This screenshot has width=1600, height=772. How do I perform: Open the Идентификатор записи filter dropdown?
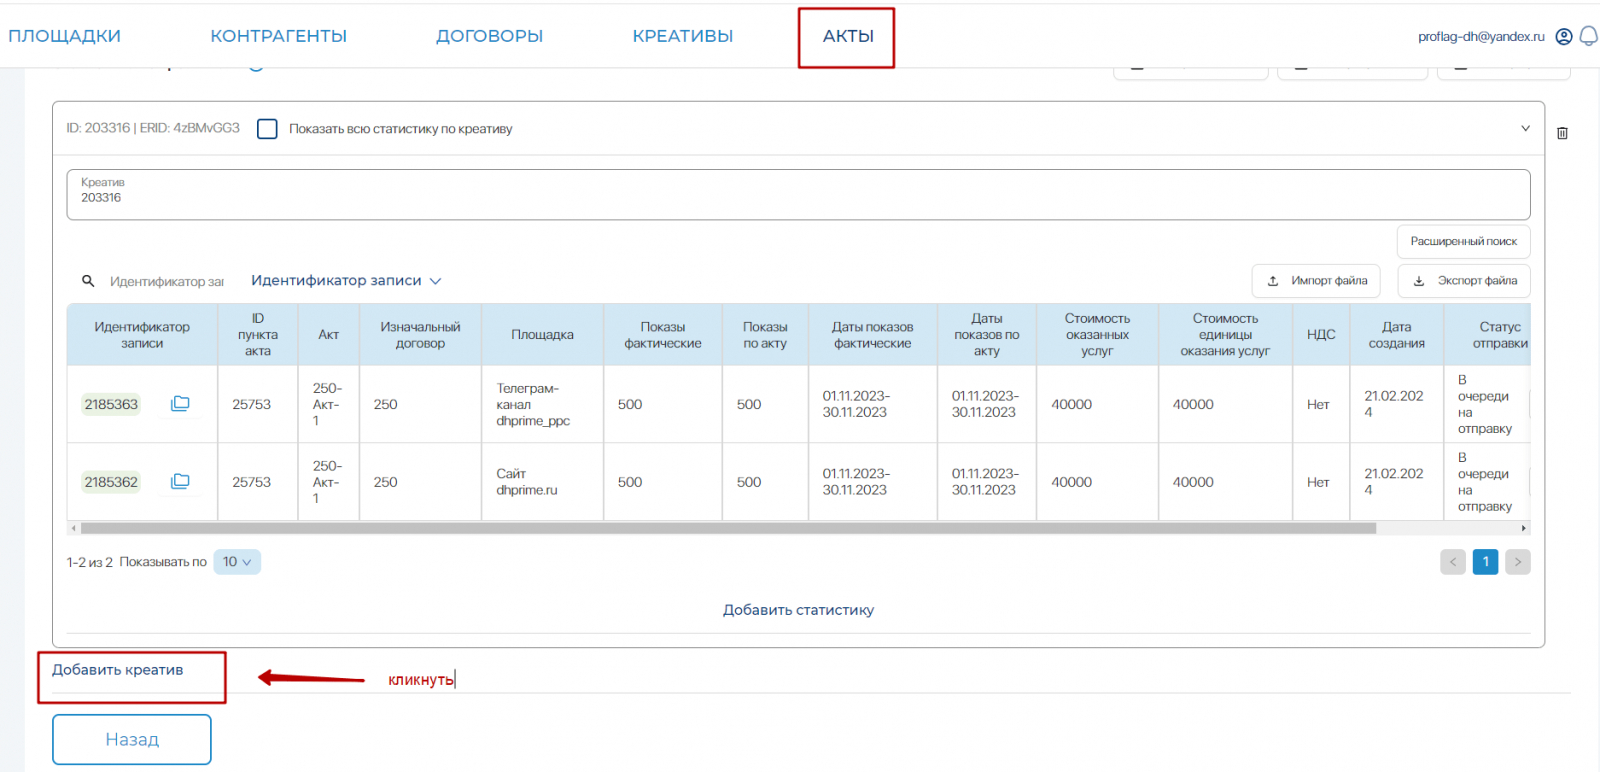coord(345,281)
